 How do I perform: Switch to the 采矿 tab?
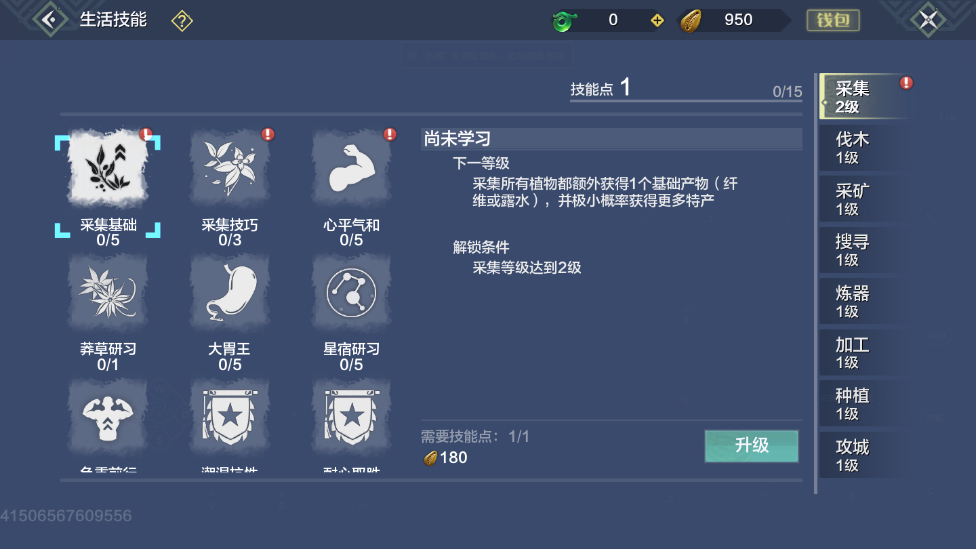click(x=860, y=199)
